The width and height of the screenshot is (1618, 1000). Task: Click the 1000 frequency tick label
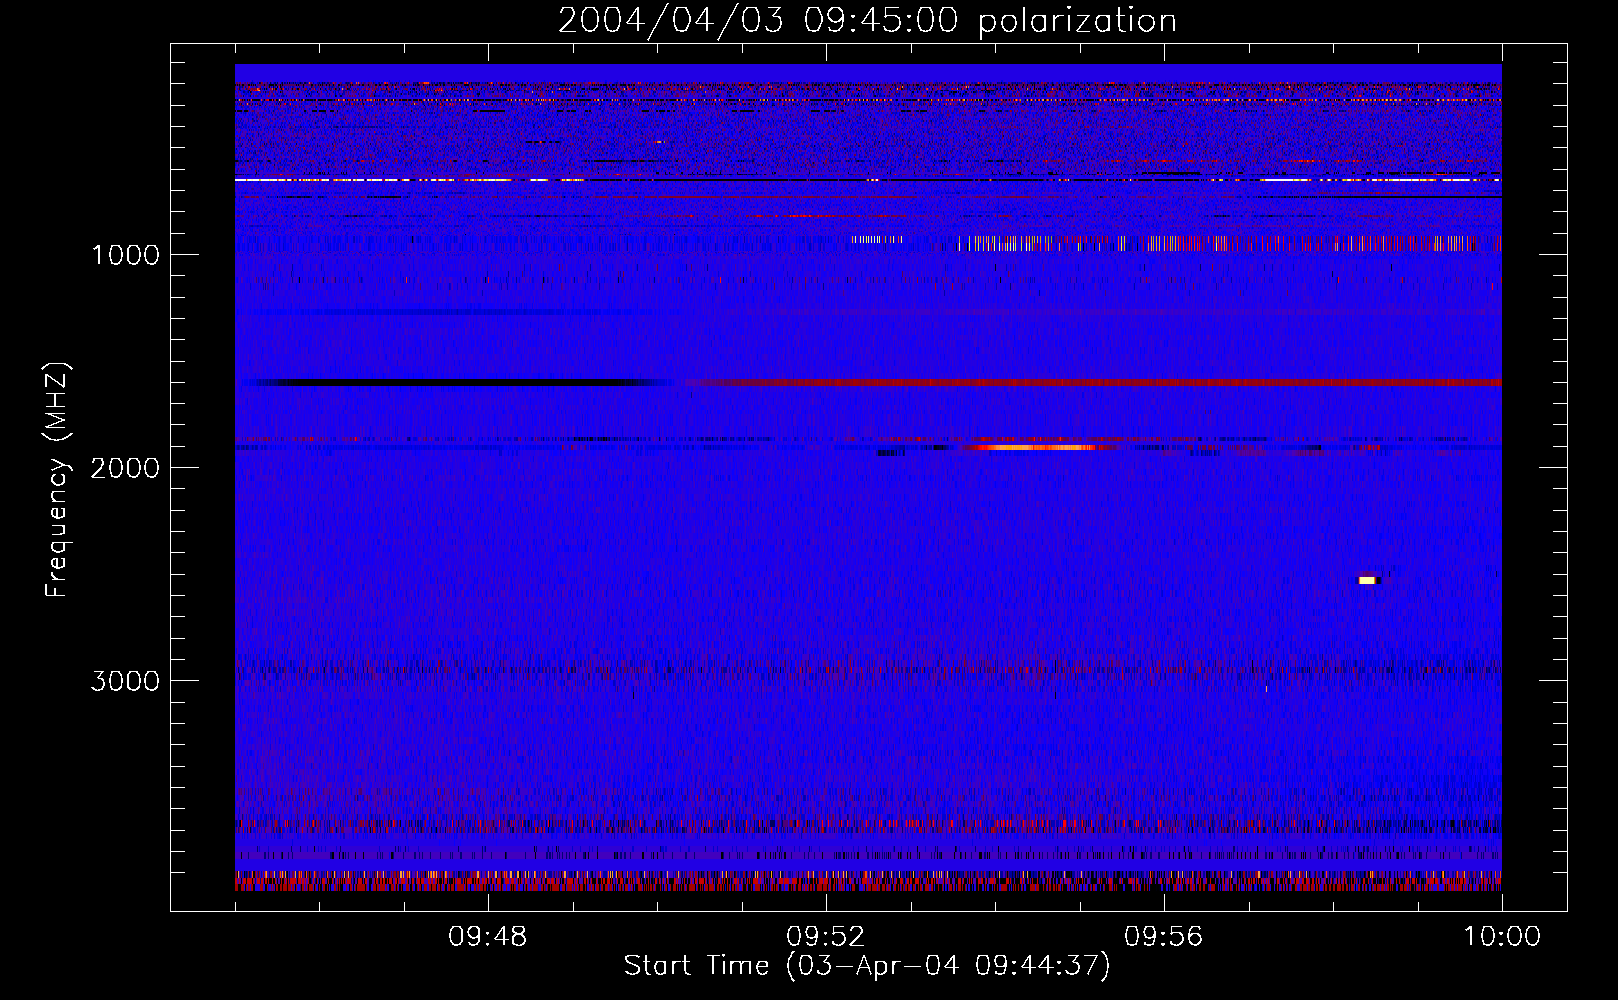[x=125, y=255]
